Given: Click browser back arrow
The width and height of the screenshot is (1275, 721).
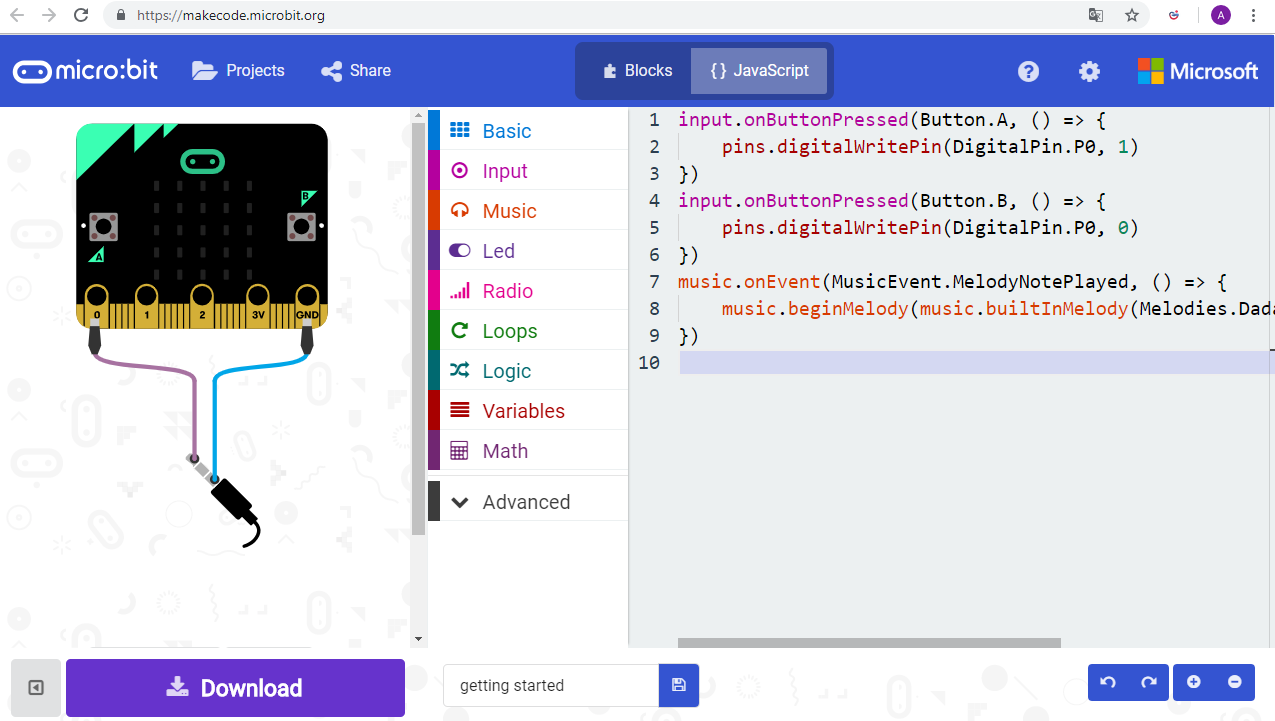Looking at the screenshot, I should pos(17,15).
